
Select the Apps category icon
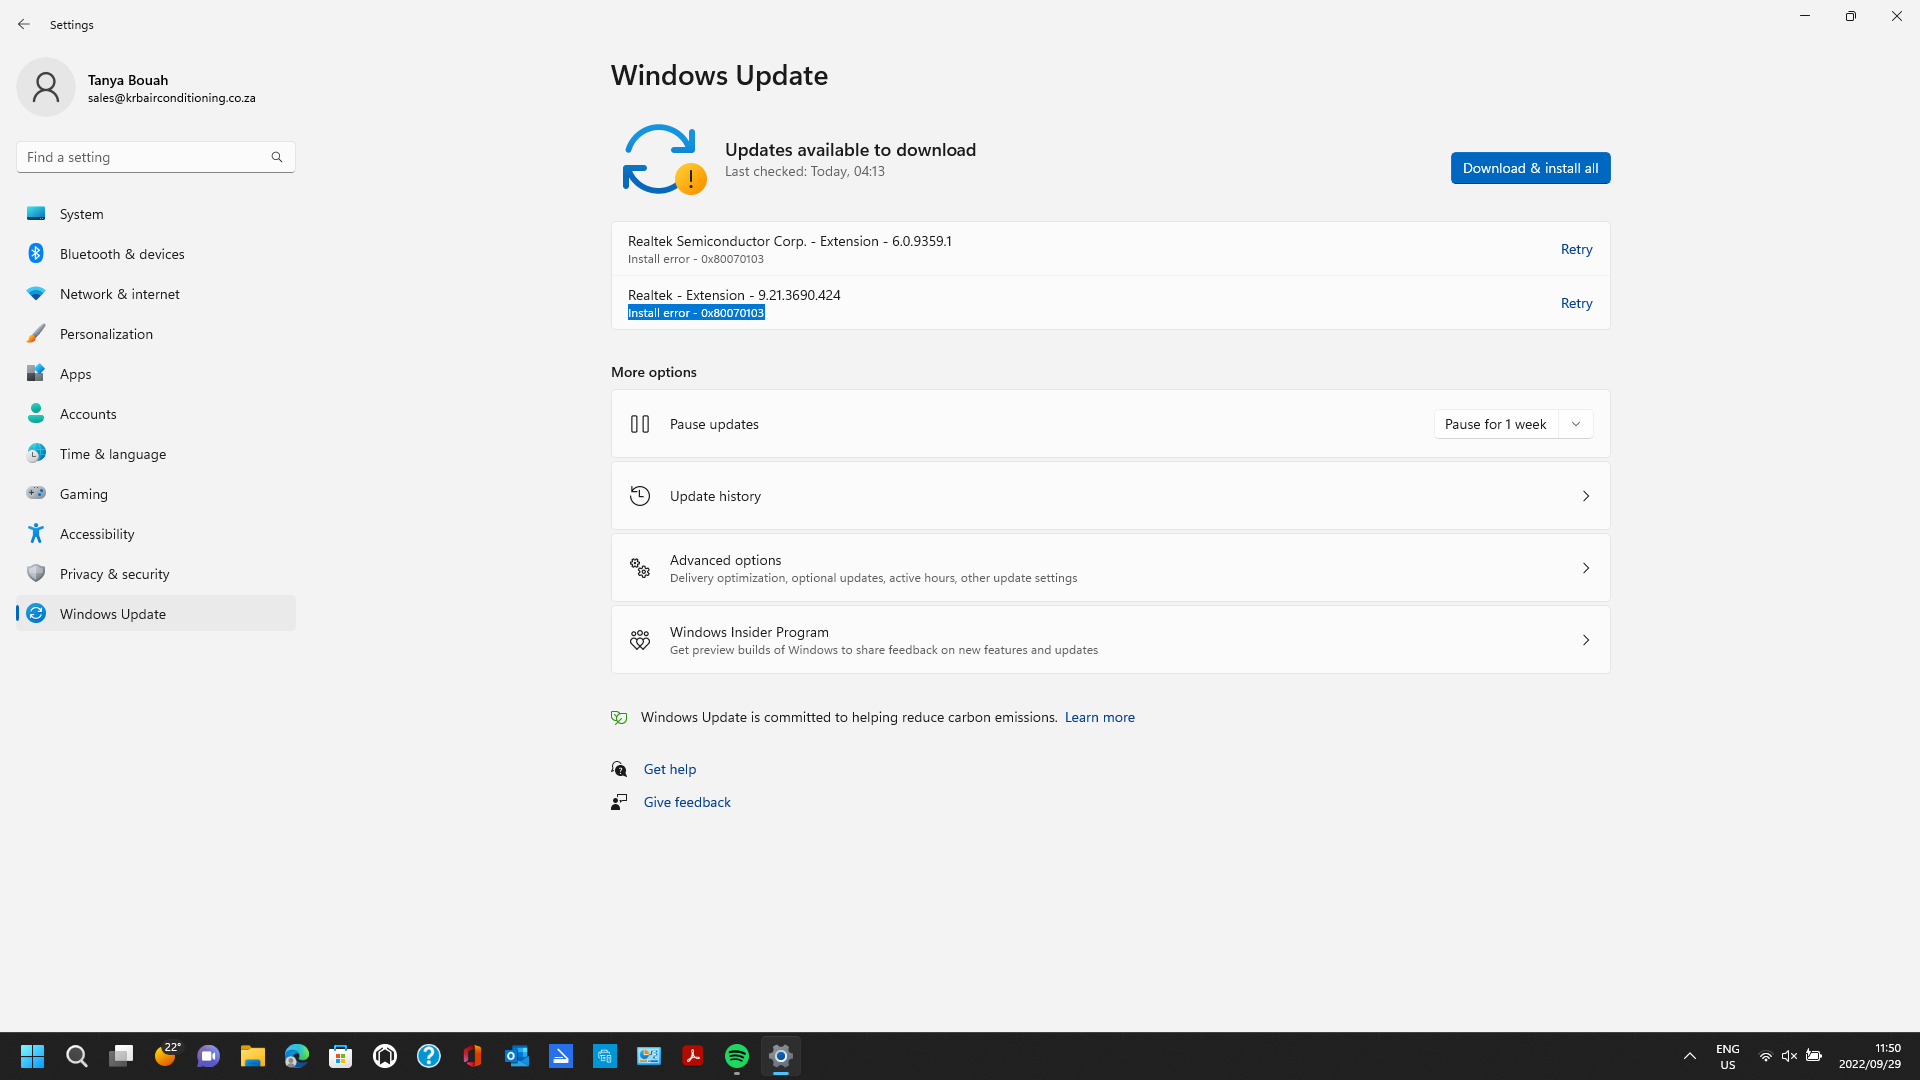(x=36, y=373)
